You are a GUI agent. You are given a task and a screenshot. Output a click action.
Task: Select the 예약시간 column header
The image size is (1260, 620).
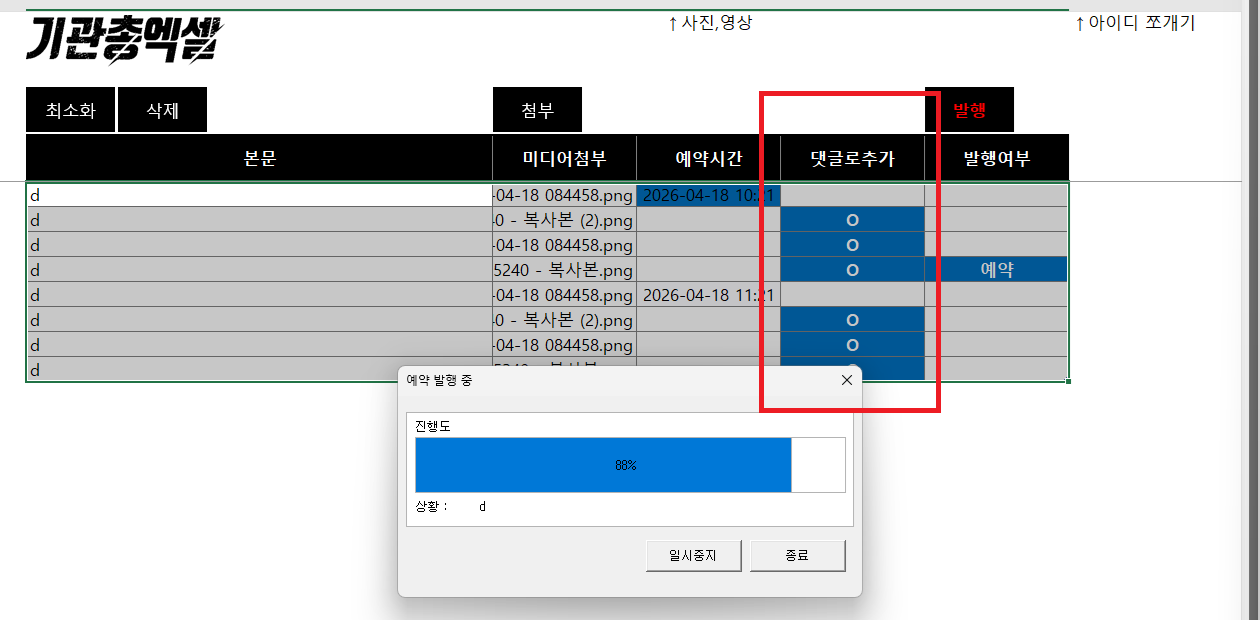coord(708,158)
